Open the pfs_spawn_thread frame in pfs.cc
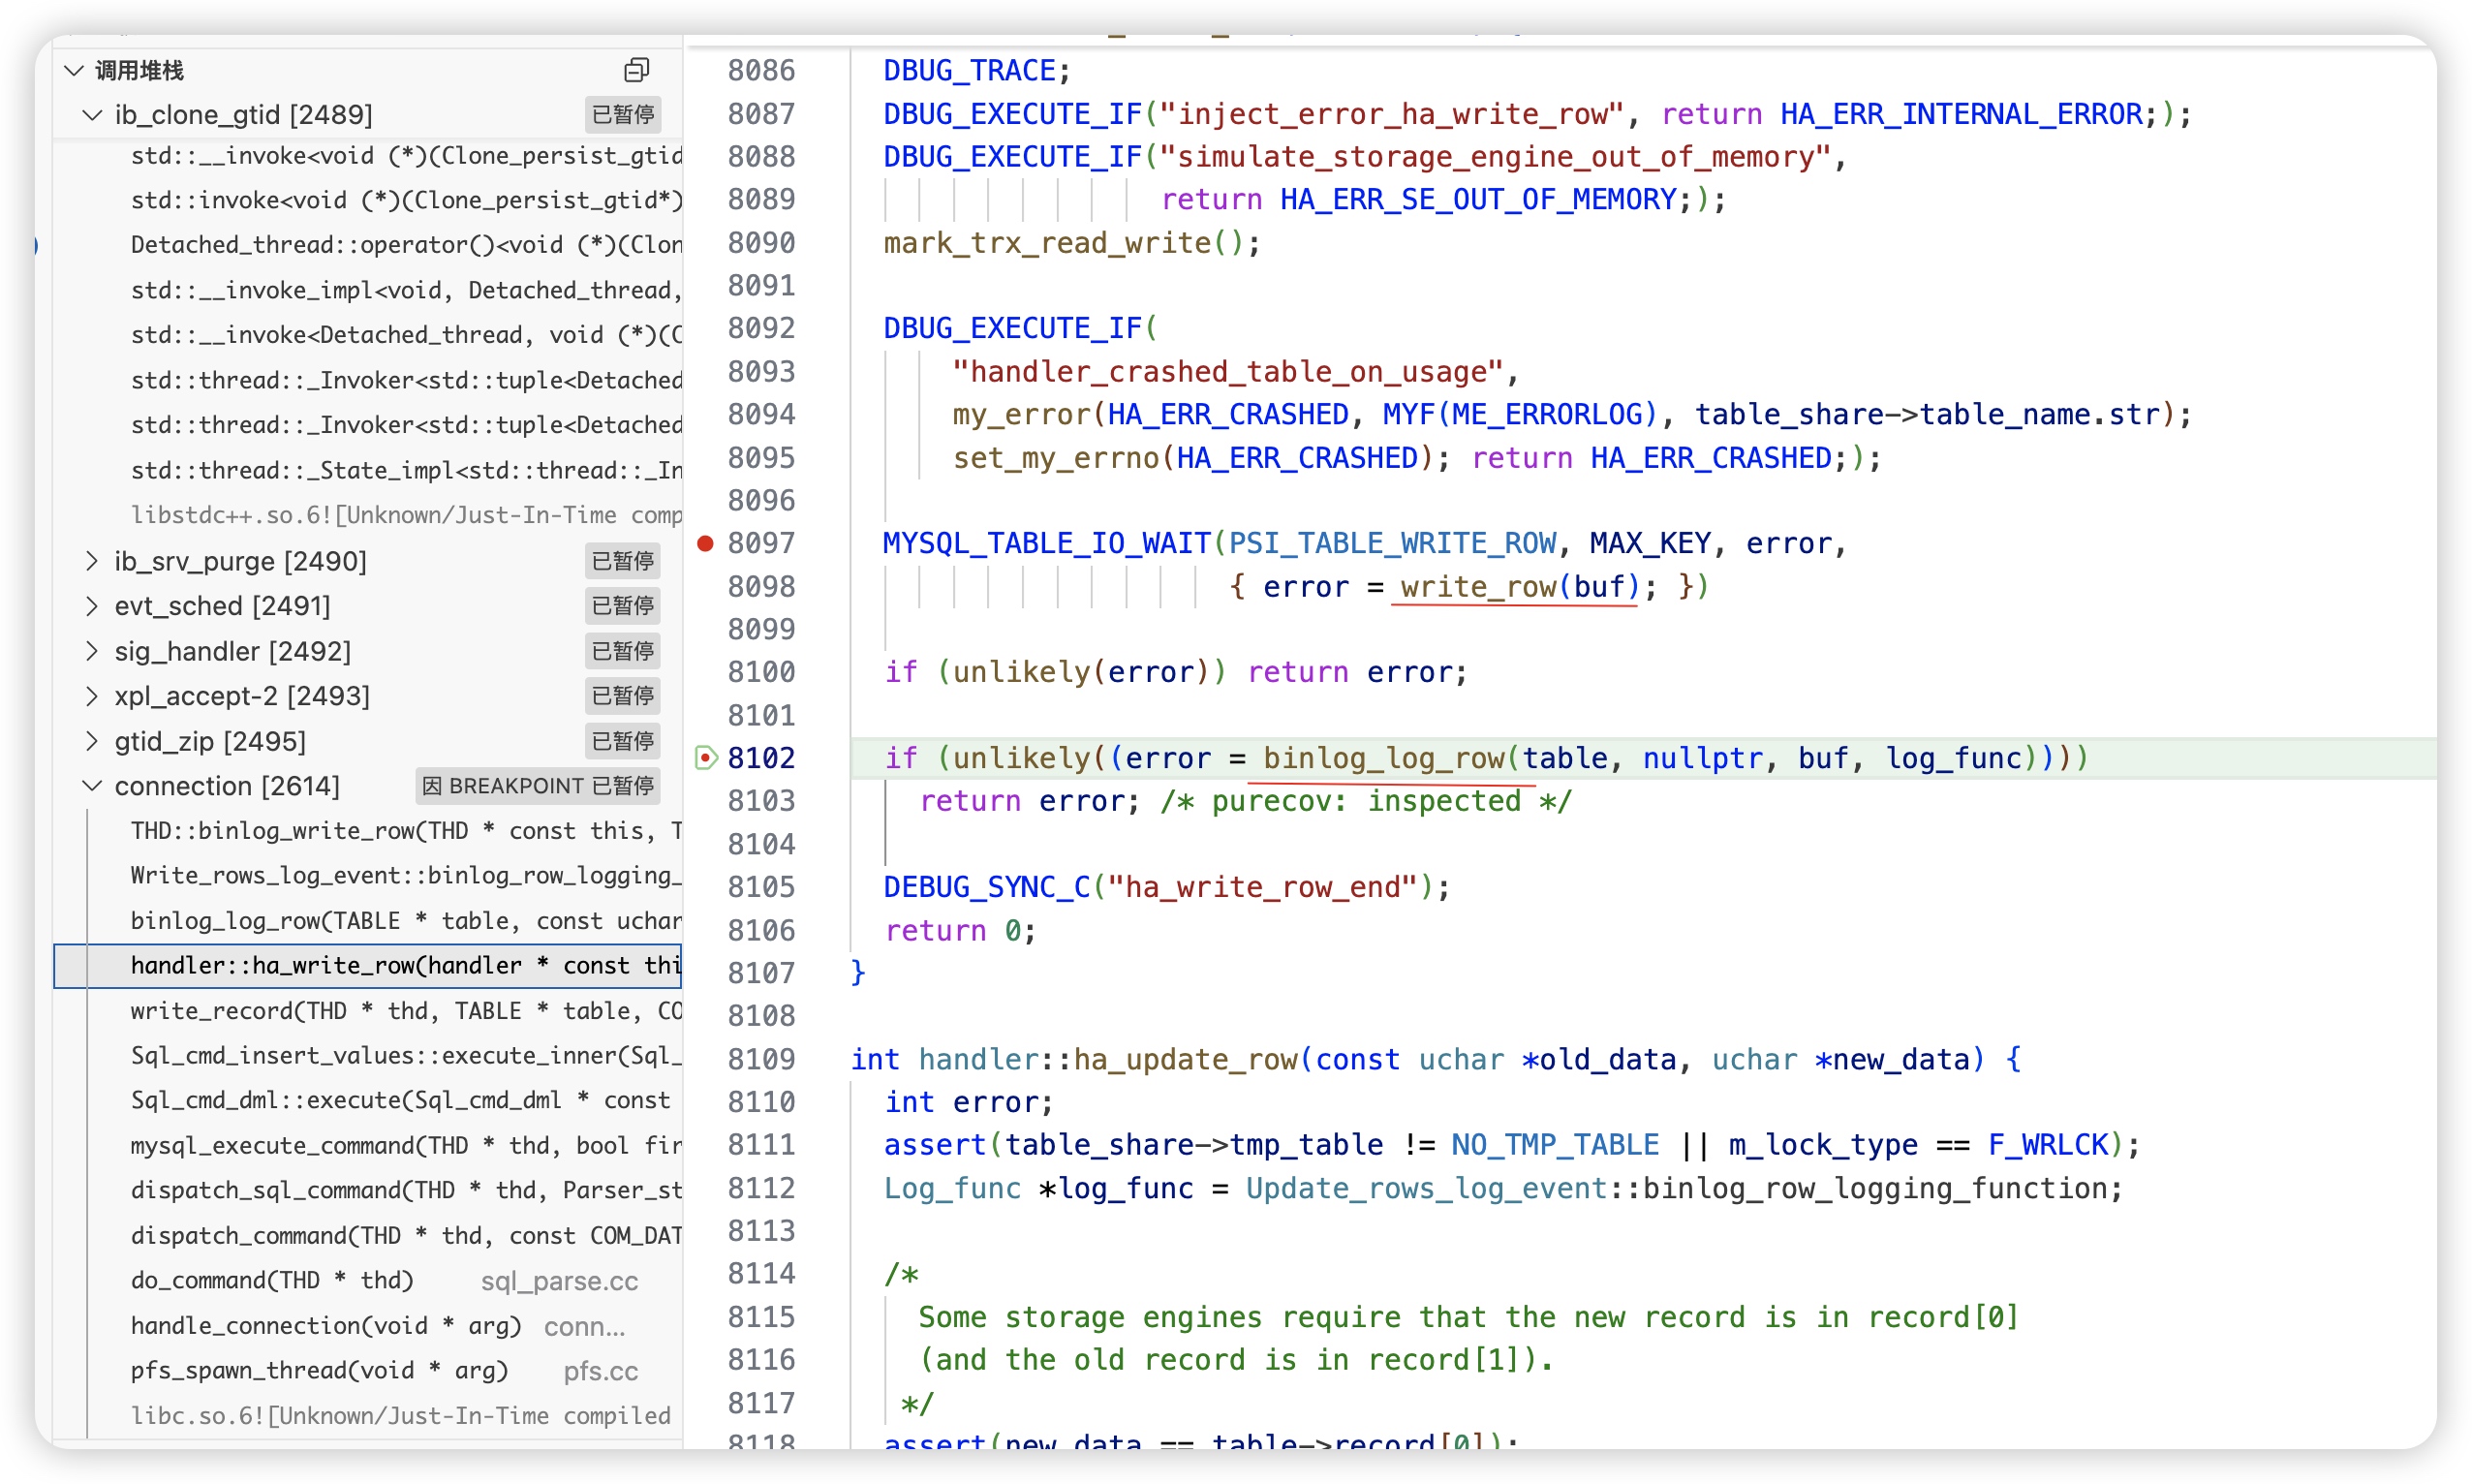2472x1484 pixels. 320,1370
